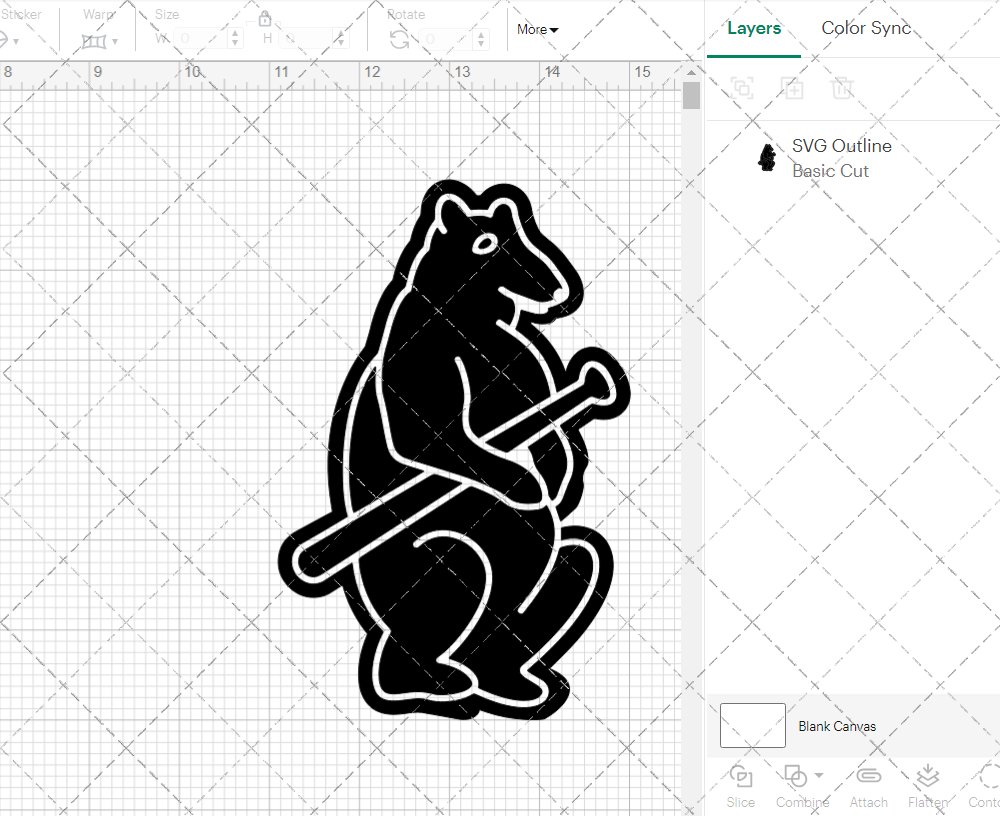The width and height of the screenshot is (1000, 816).
Task: Open the More dropdown menu
Action: click(538, 29)
